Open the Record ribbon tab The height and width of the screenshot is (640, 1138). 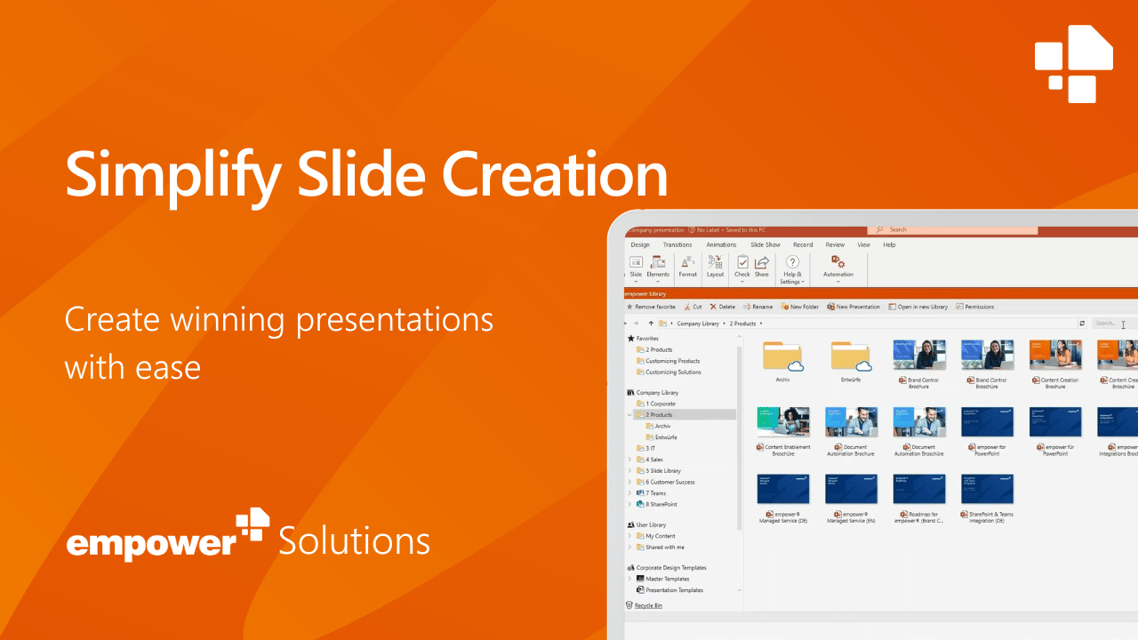tap(803, 245)
